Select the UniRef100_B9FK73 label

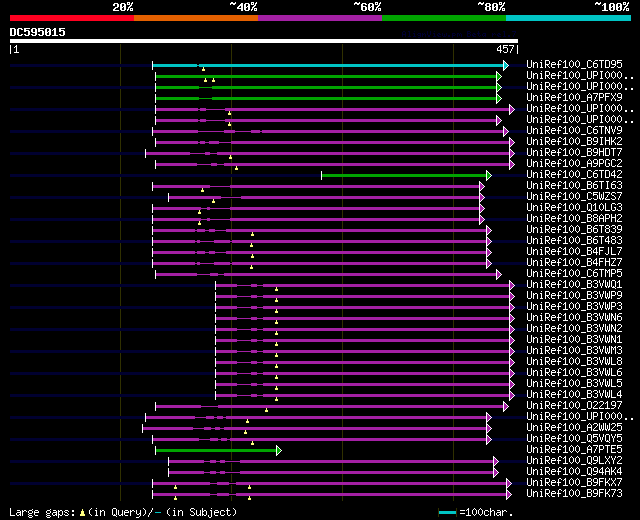(x=574, y=494)
